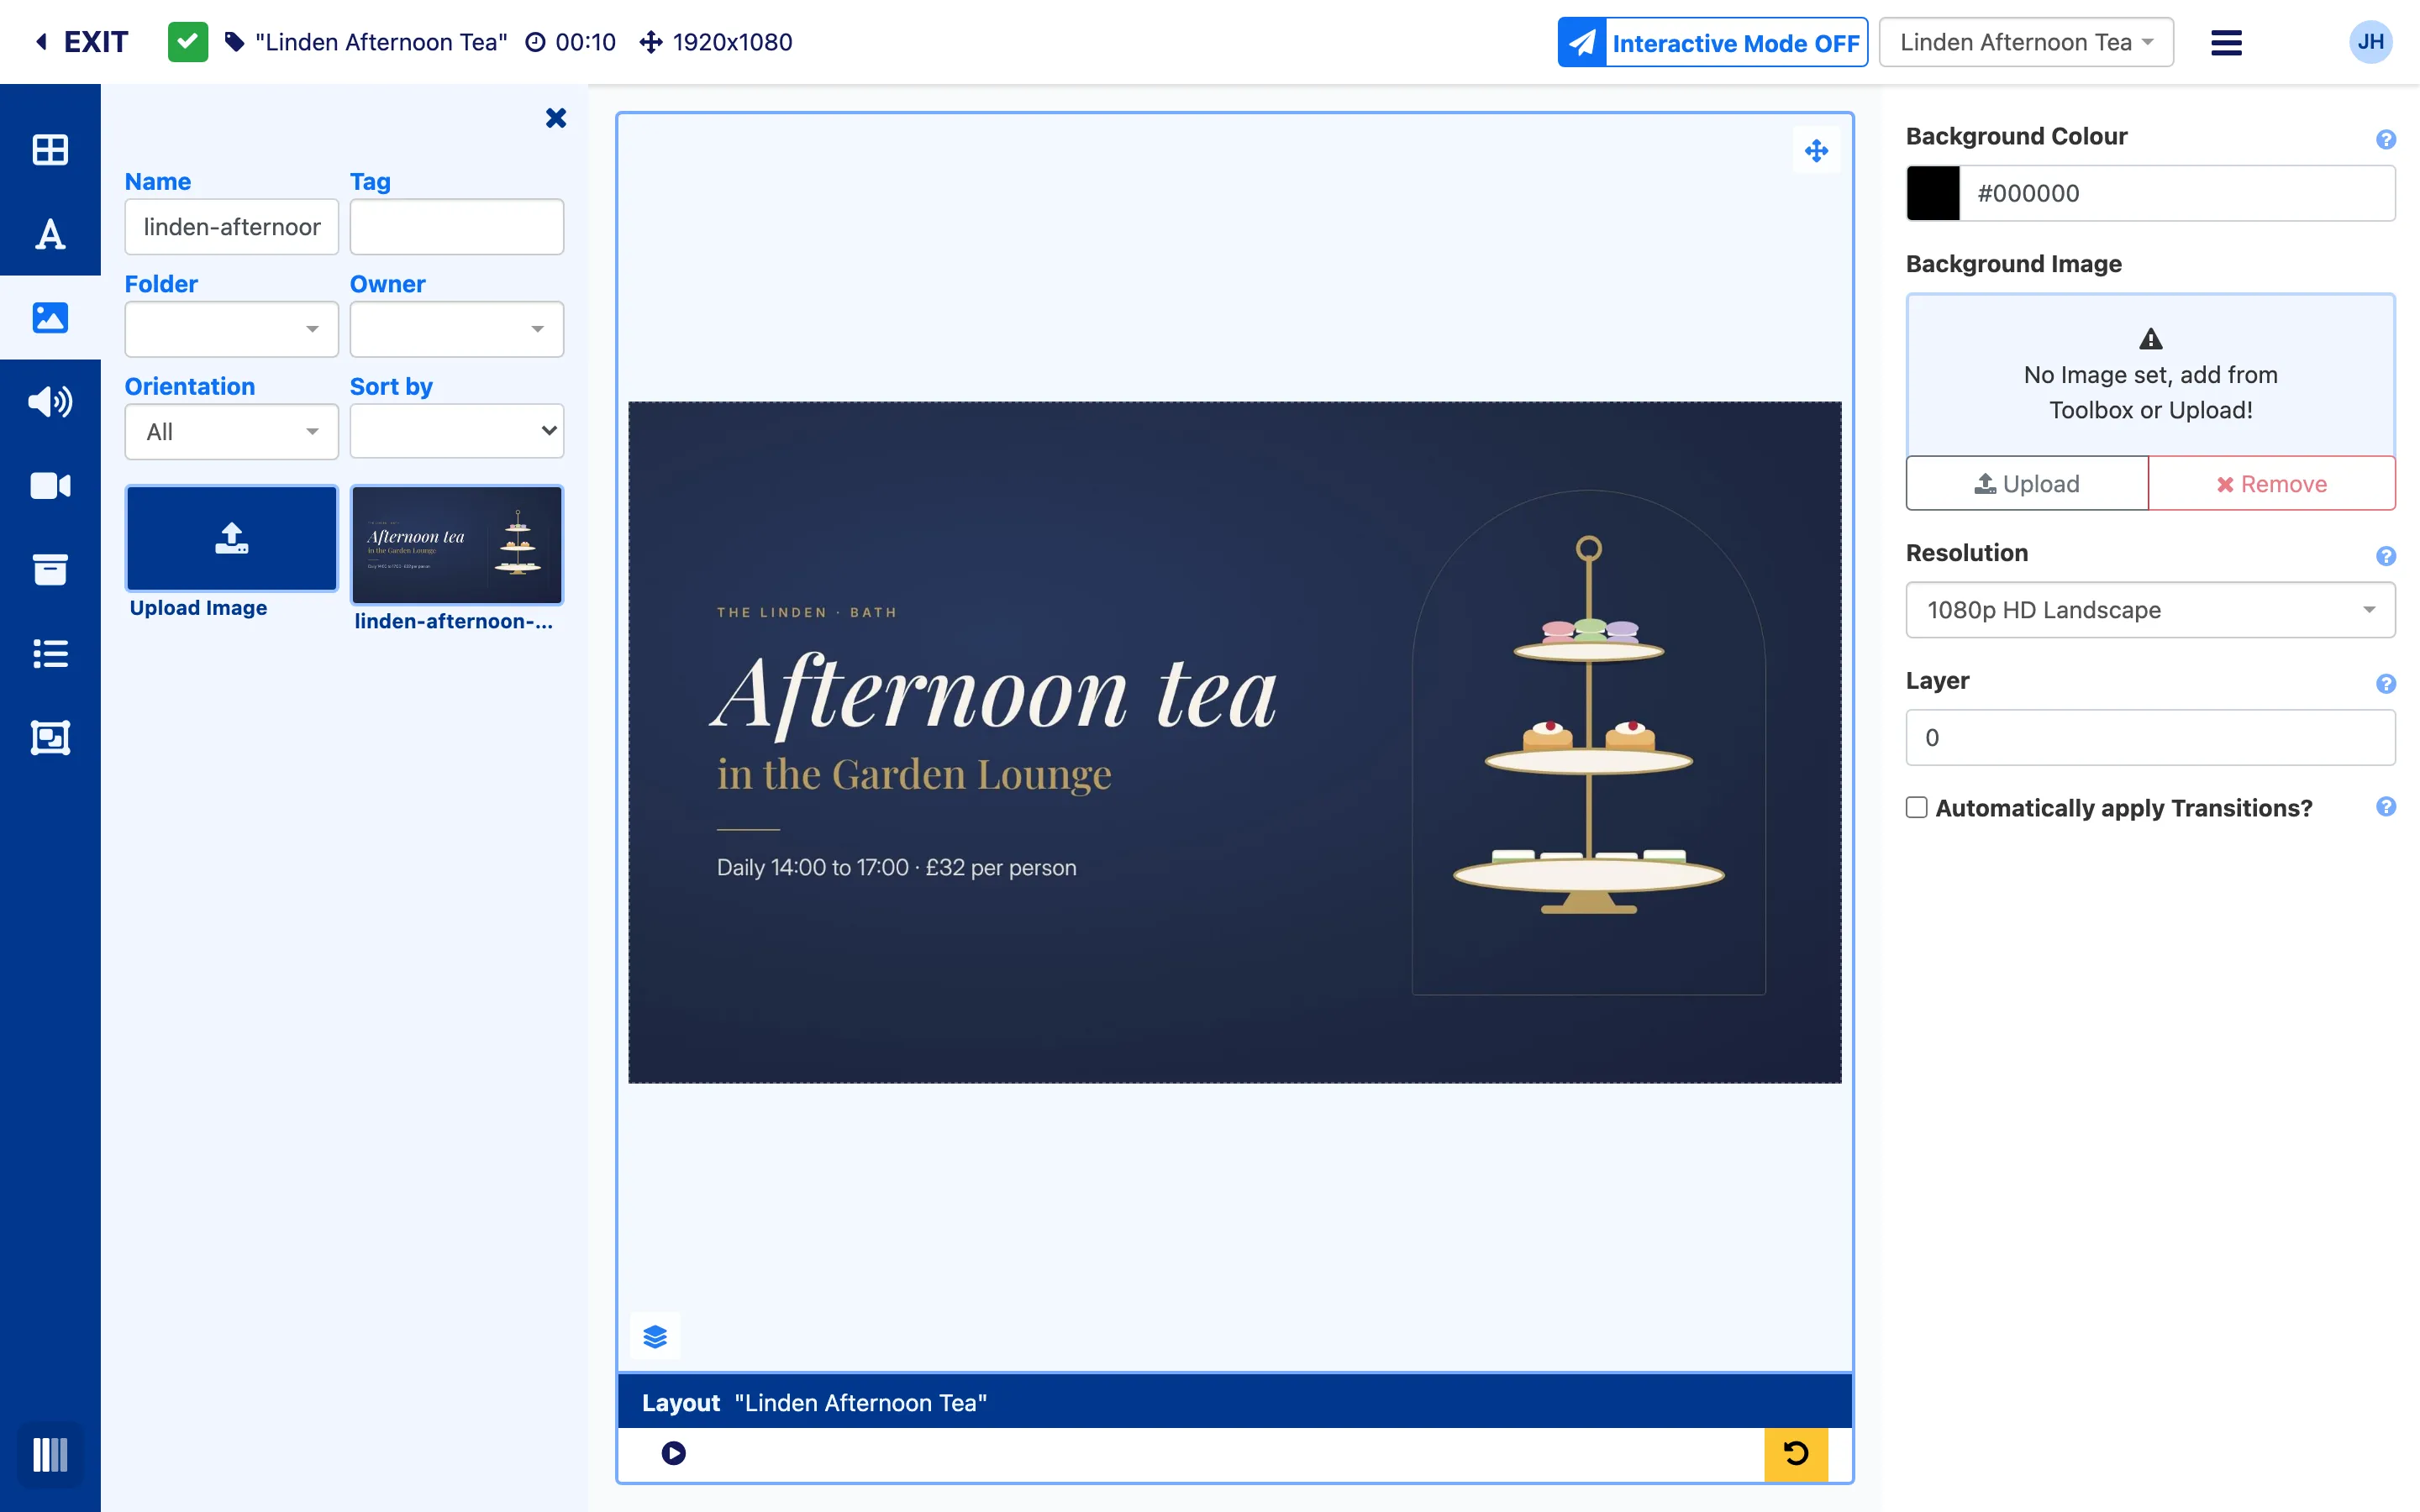This screenshot has height=1512, width=2420.
Task: Click the Name search field
Action: pyautogui.click(x=231, y=227)
